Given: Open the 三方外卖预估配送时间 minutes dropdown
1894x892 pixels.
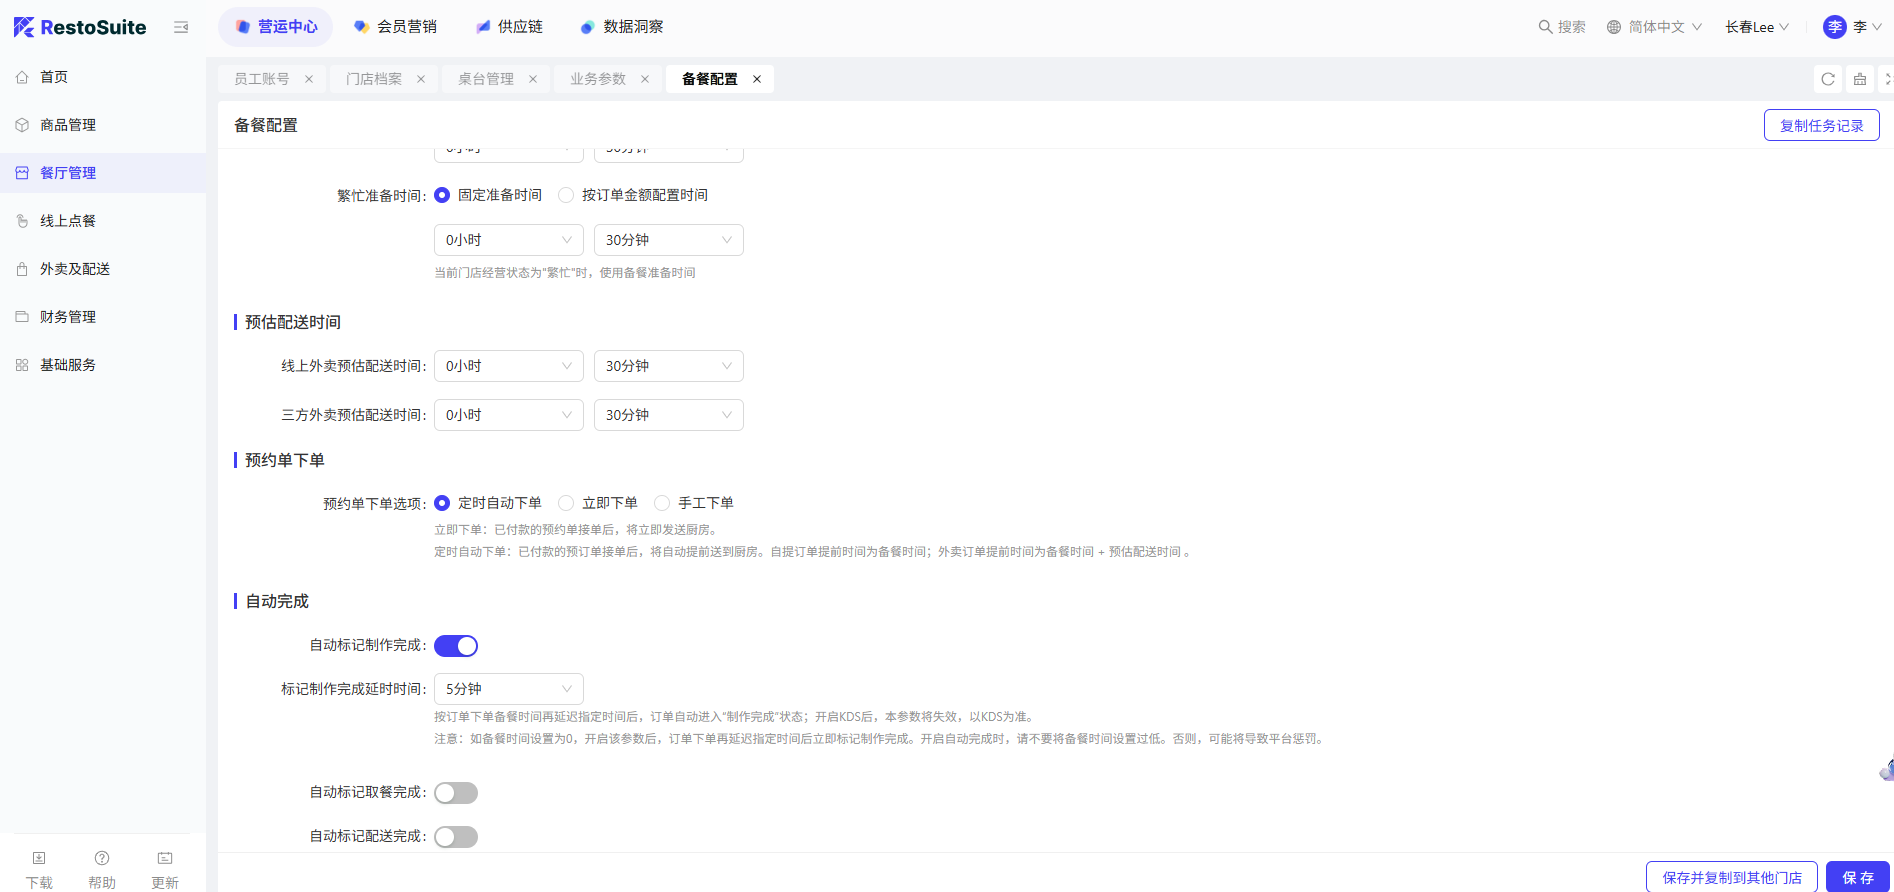Looking at the screenshot, I should click(x=668, y=415).
